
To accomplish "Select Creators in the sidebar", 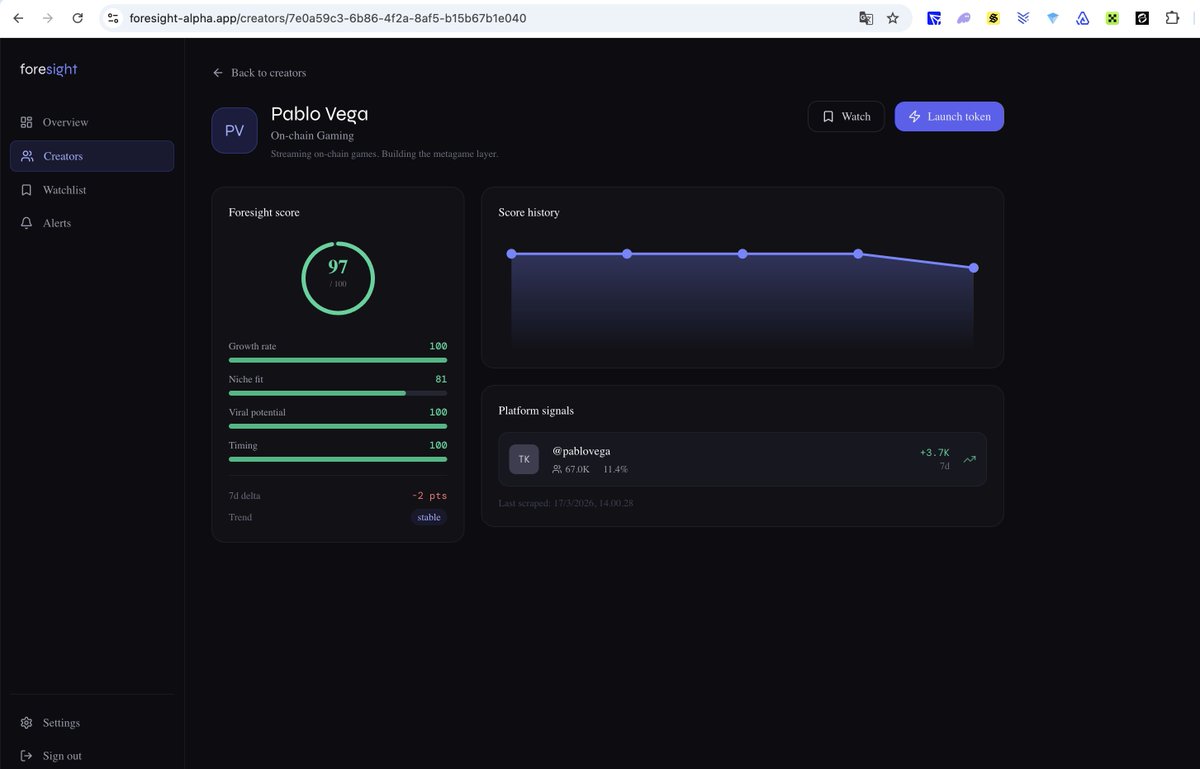I will (92, 156).
